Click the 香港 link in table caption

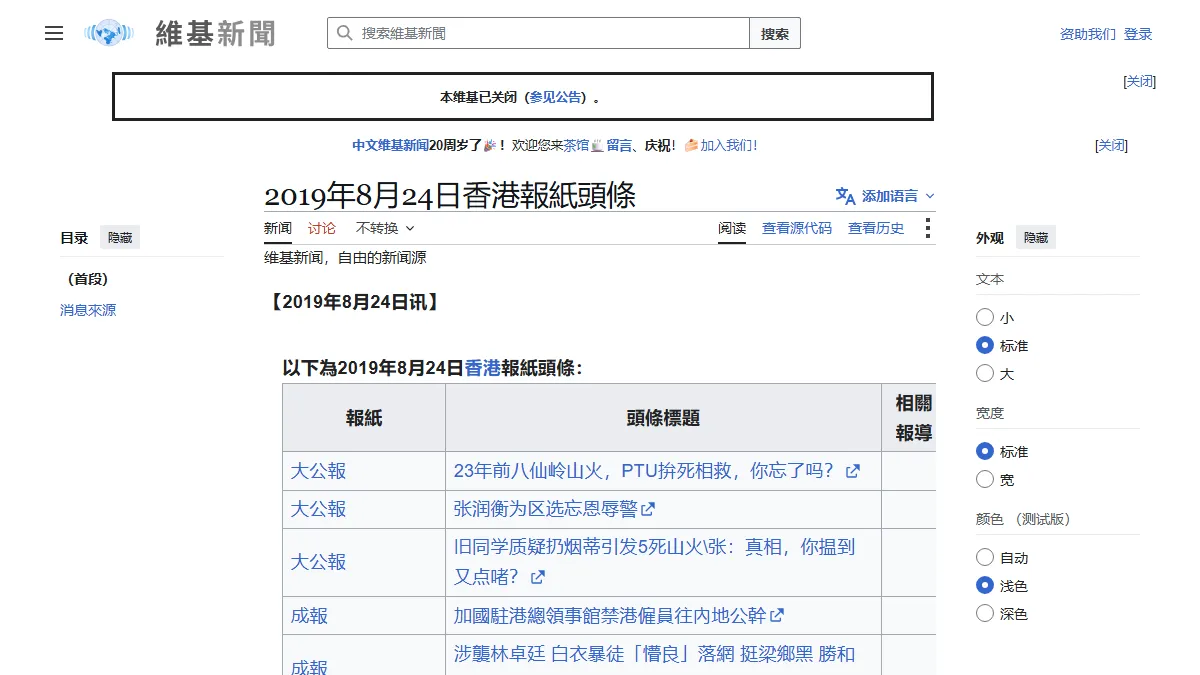(x=483, y=367)
